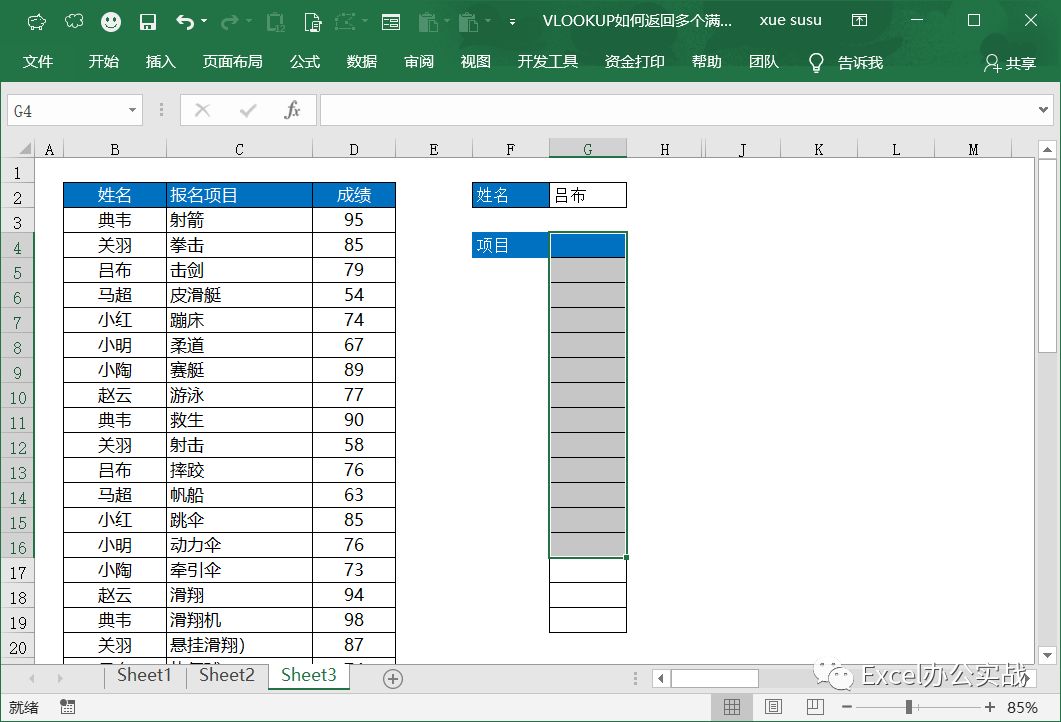
Task: Click the cancel X button in formula bar
Action: (202, 110)
